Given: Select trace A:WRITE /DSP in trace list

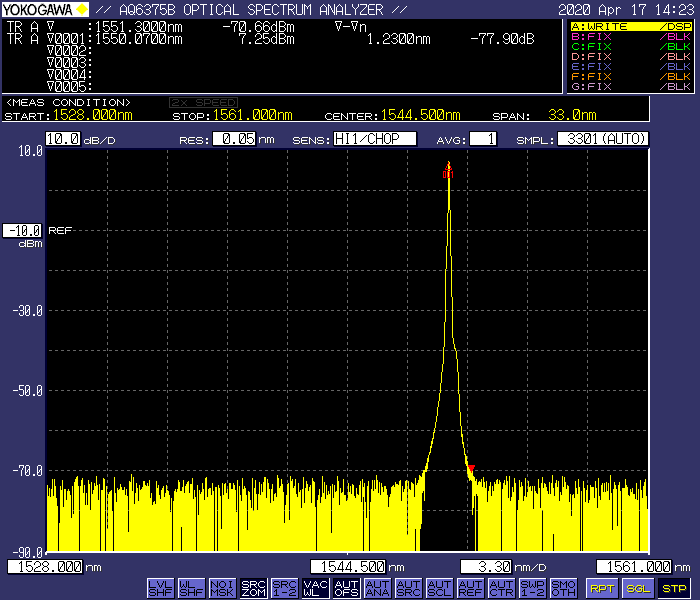Looking at the screenshot, I should (x=630, y=26).
